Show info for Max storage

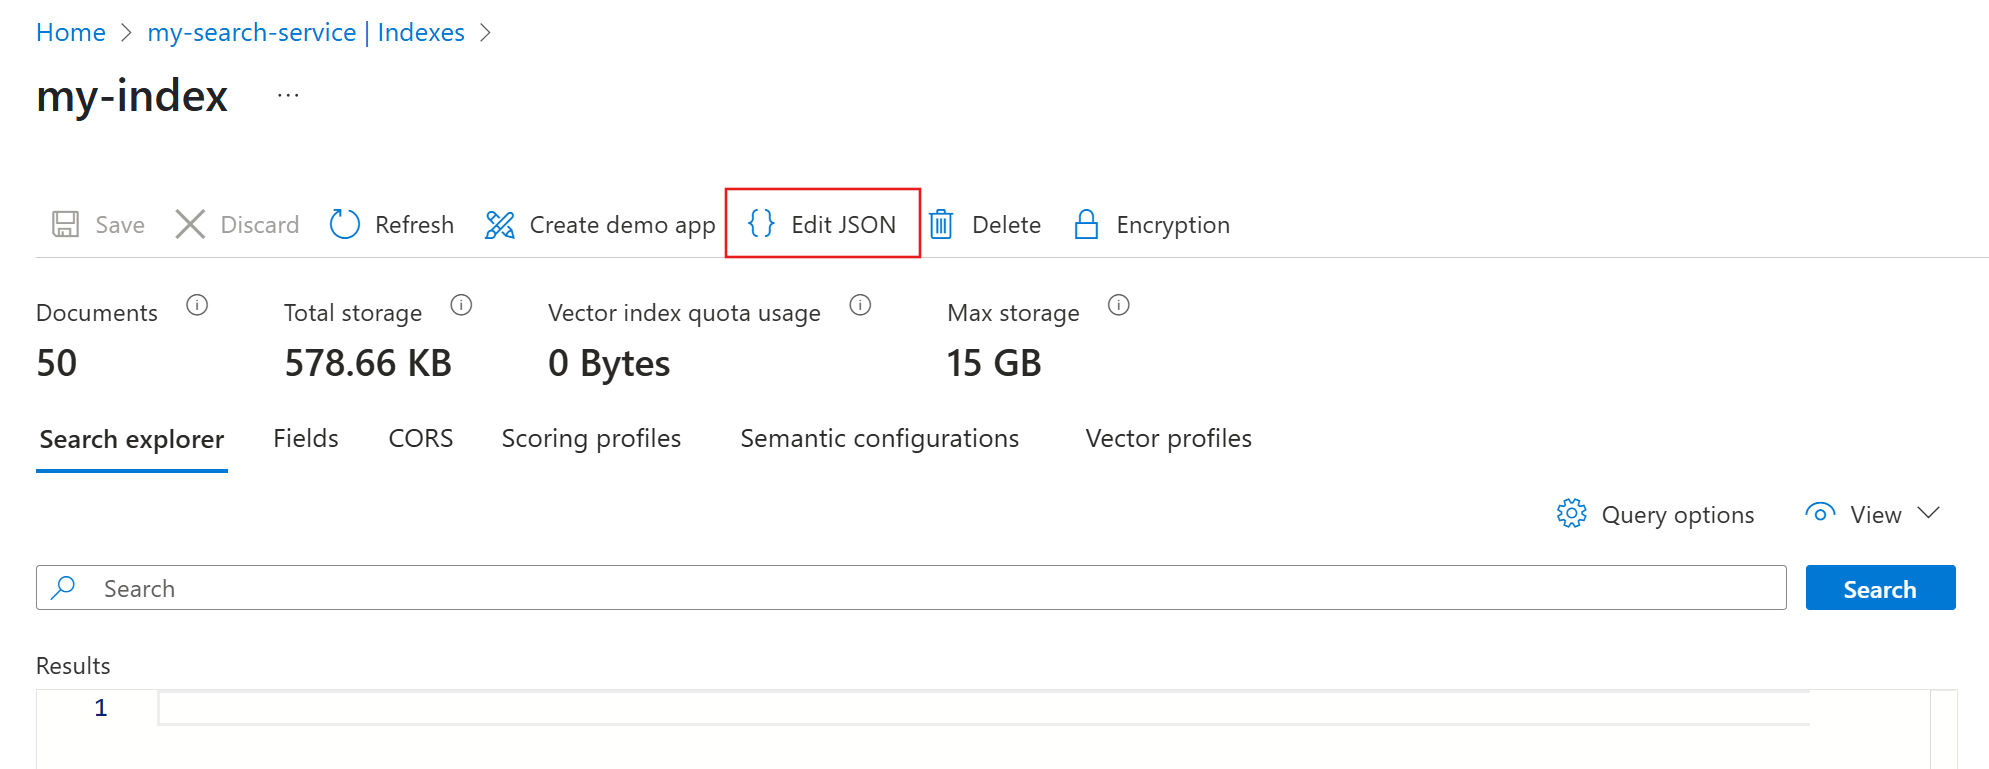point(1119,305)
